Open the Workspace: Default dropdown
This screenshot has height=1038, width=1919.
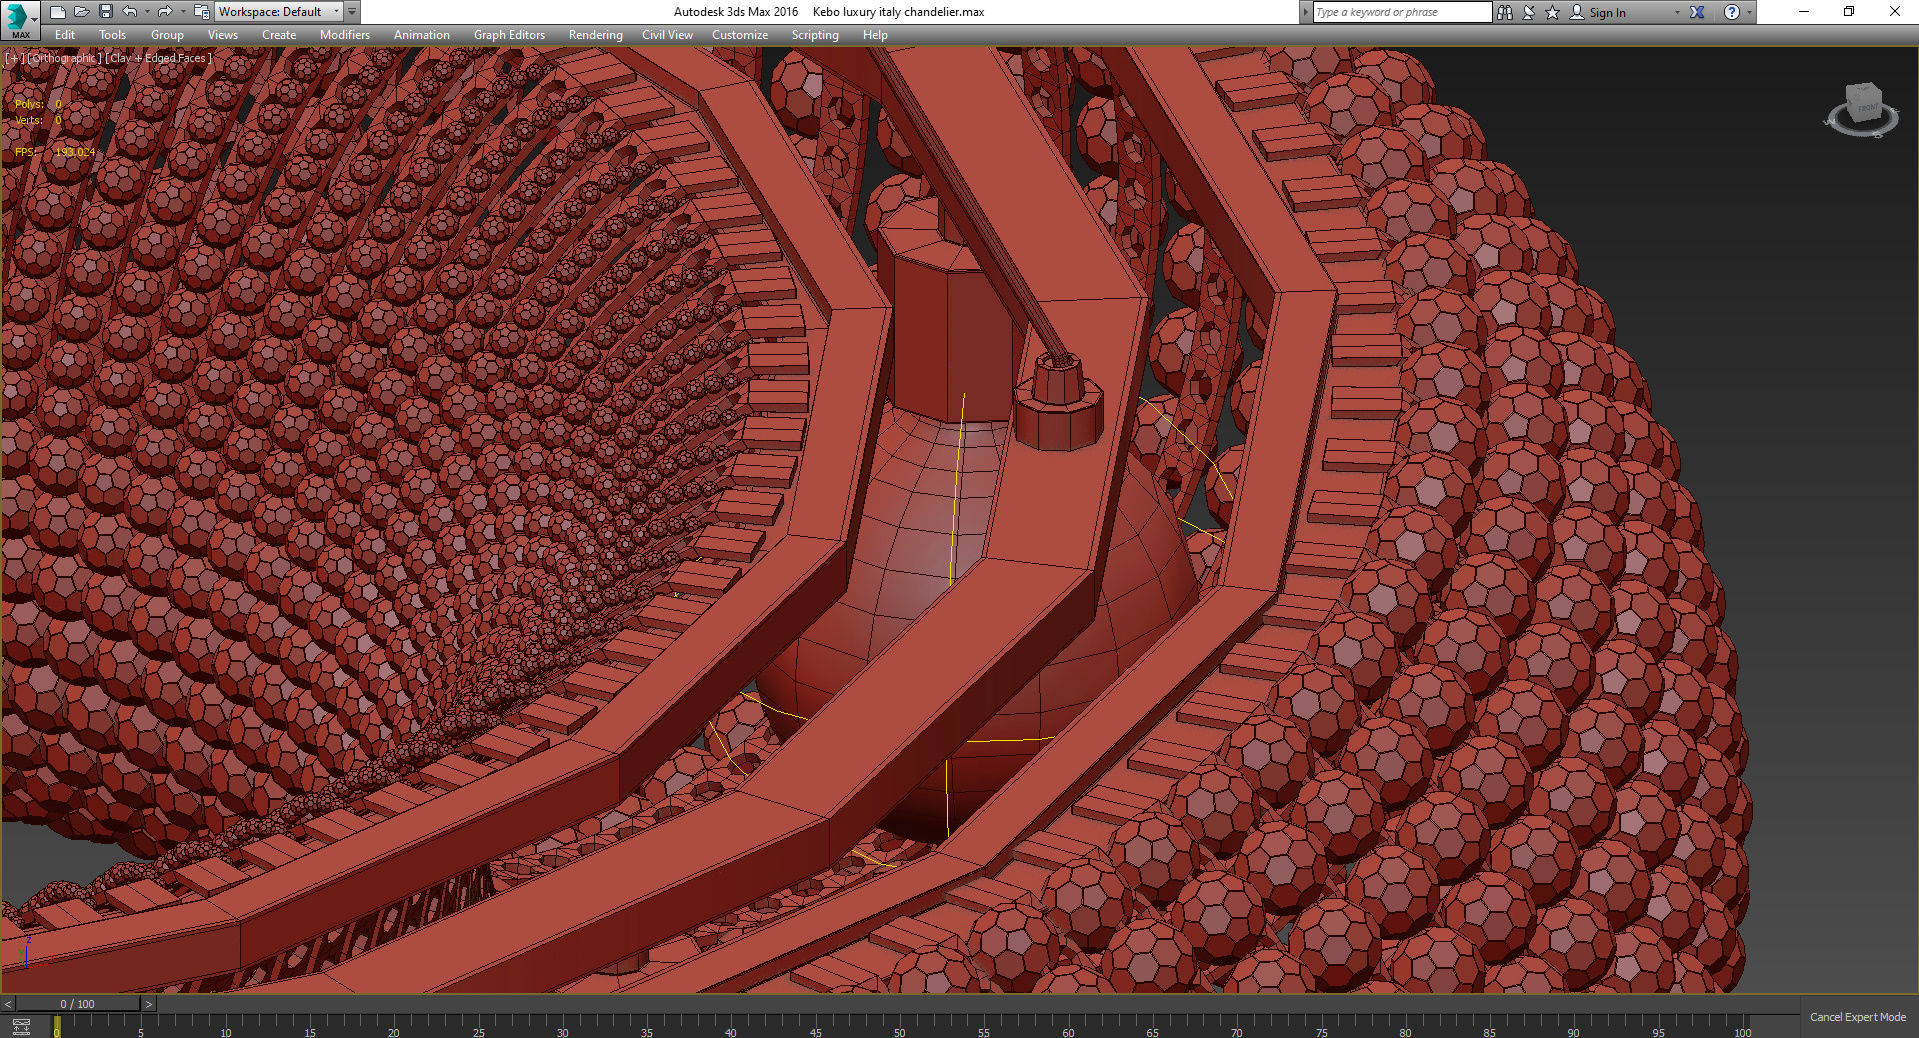278,12
